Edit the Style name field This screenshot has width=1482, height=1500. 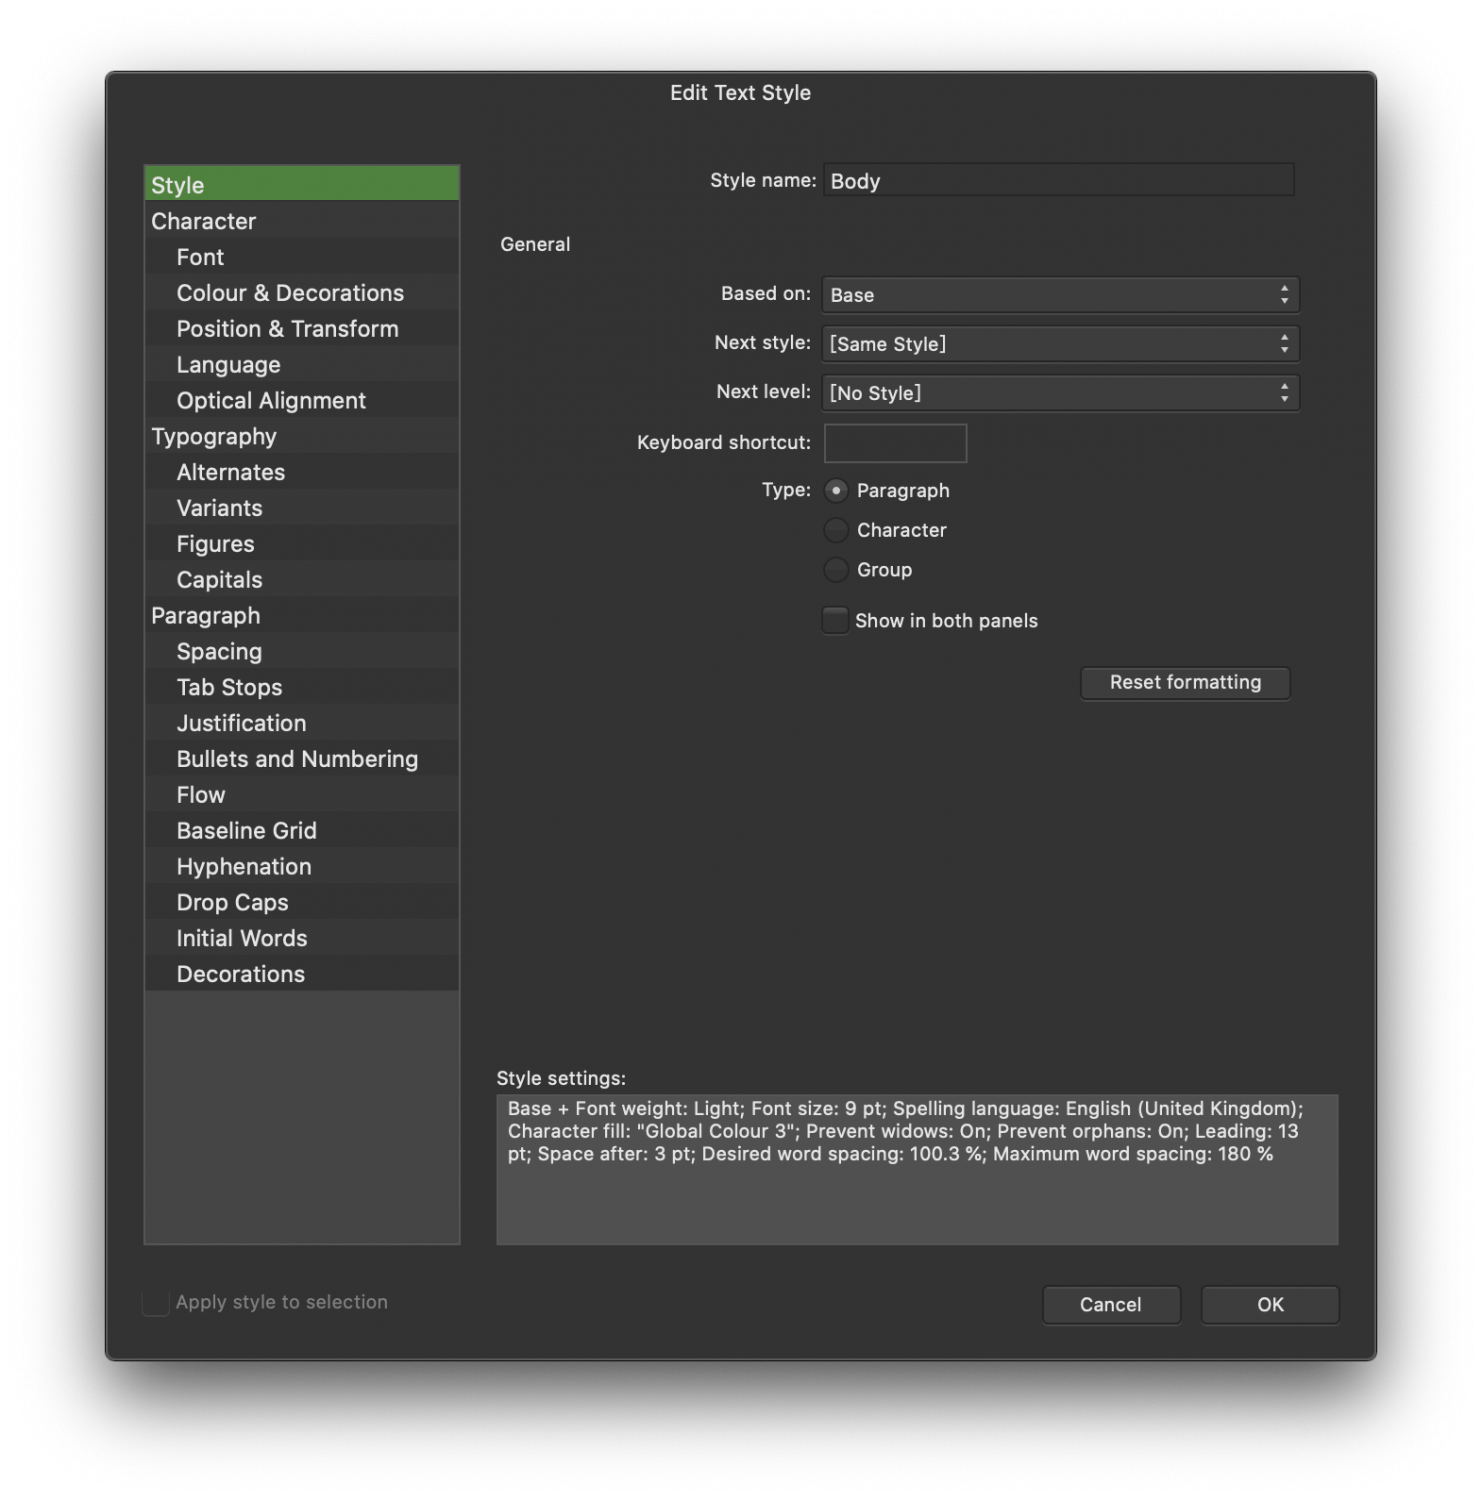(1058, 181)
